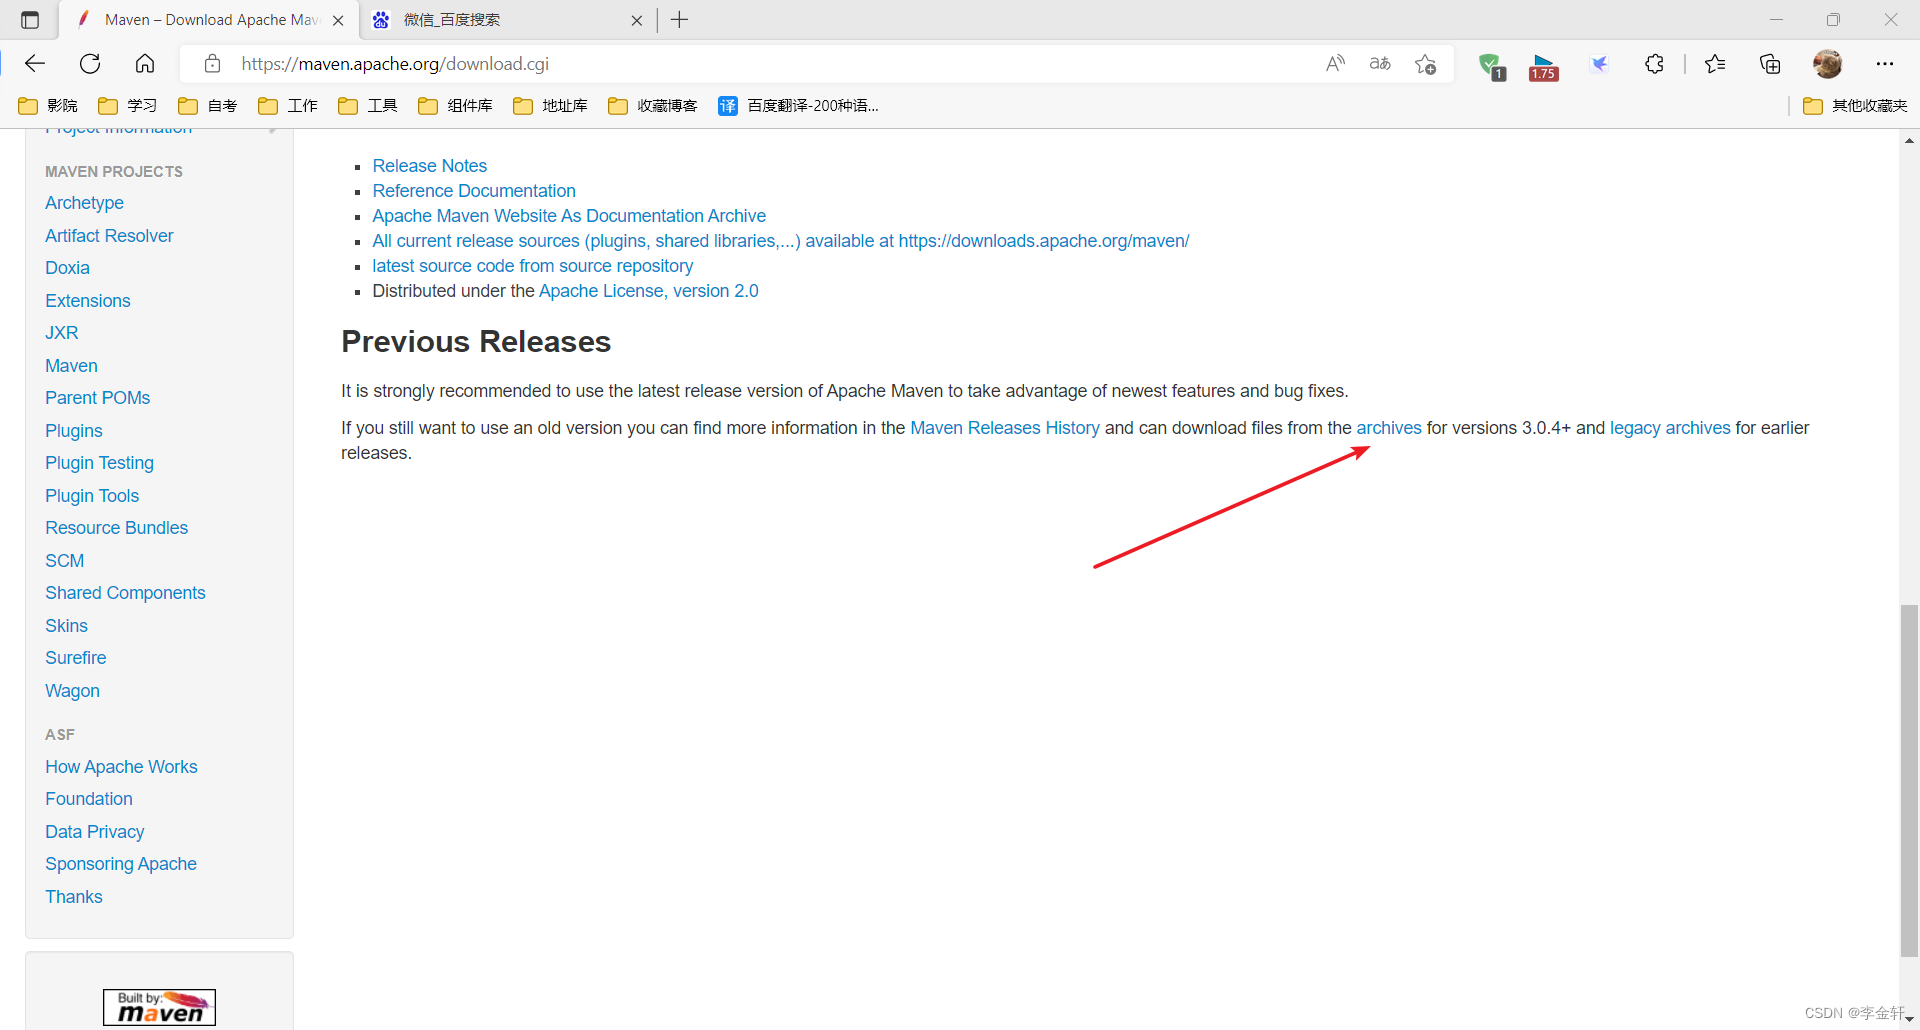Open Reference Documentation link

pyautogui.click(x=474, y=191)
